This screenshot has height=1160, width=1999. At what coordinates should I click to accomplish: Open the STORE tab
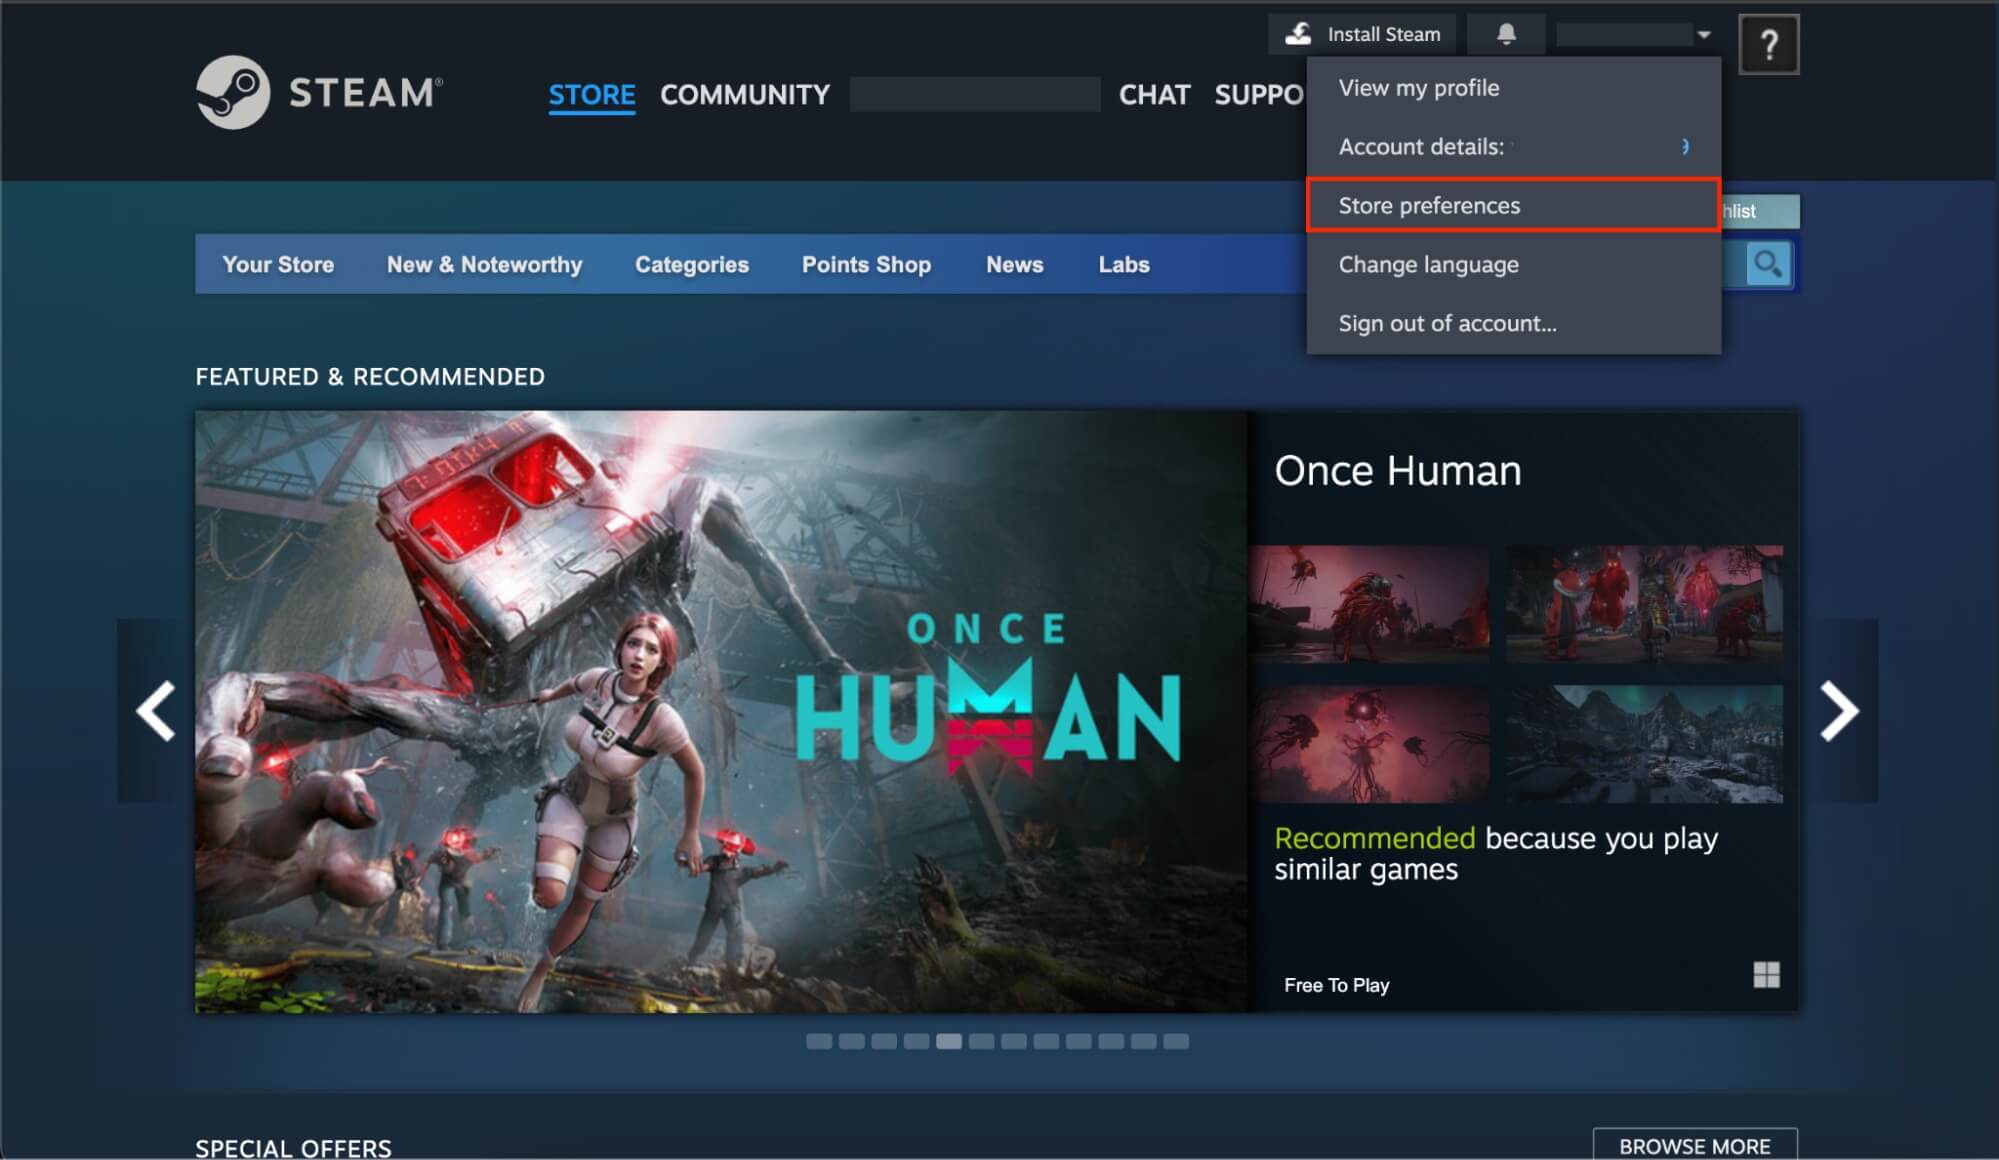pyautogui.click(x=592, y=95)
